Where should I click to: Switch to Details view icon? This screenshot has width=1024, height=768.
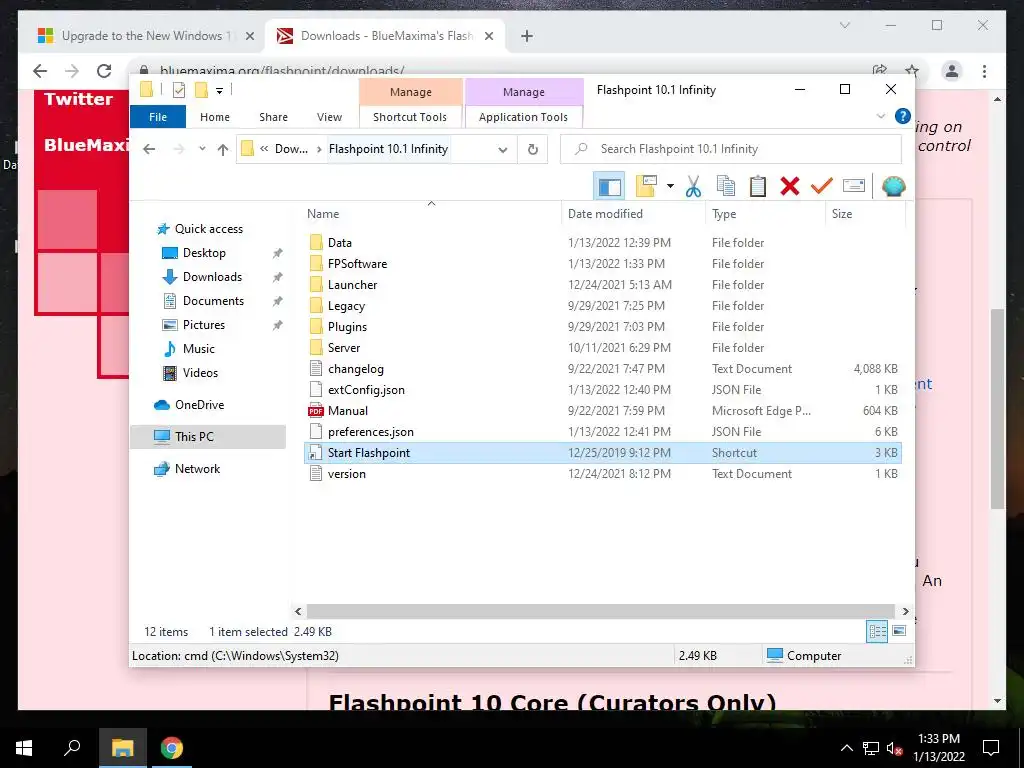(877, 631)
